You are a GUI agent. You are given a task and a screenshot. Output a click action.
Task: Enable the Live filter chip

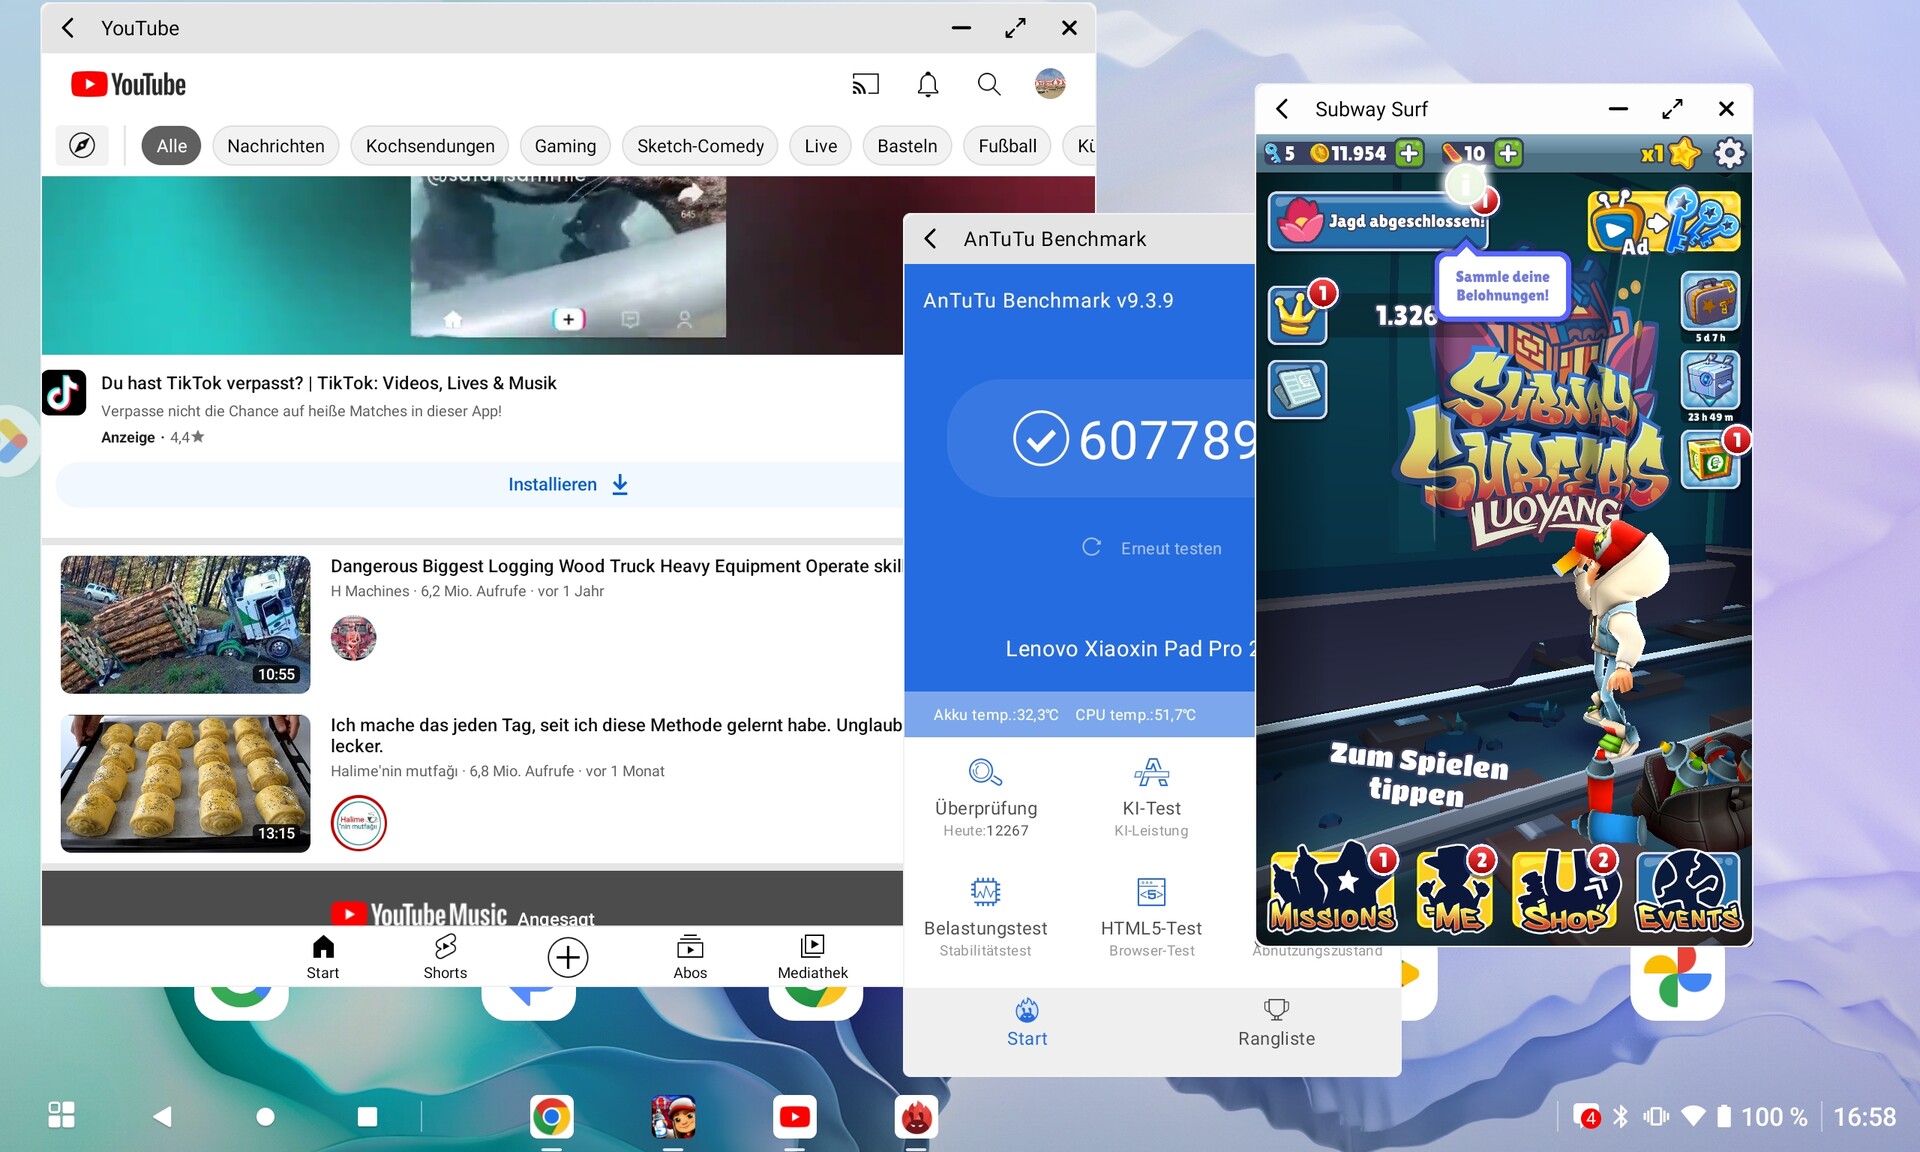[820, 146]
